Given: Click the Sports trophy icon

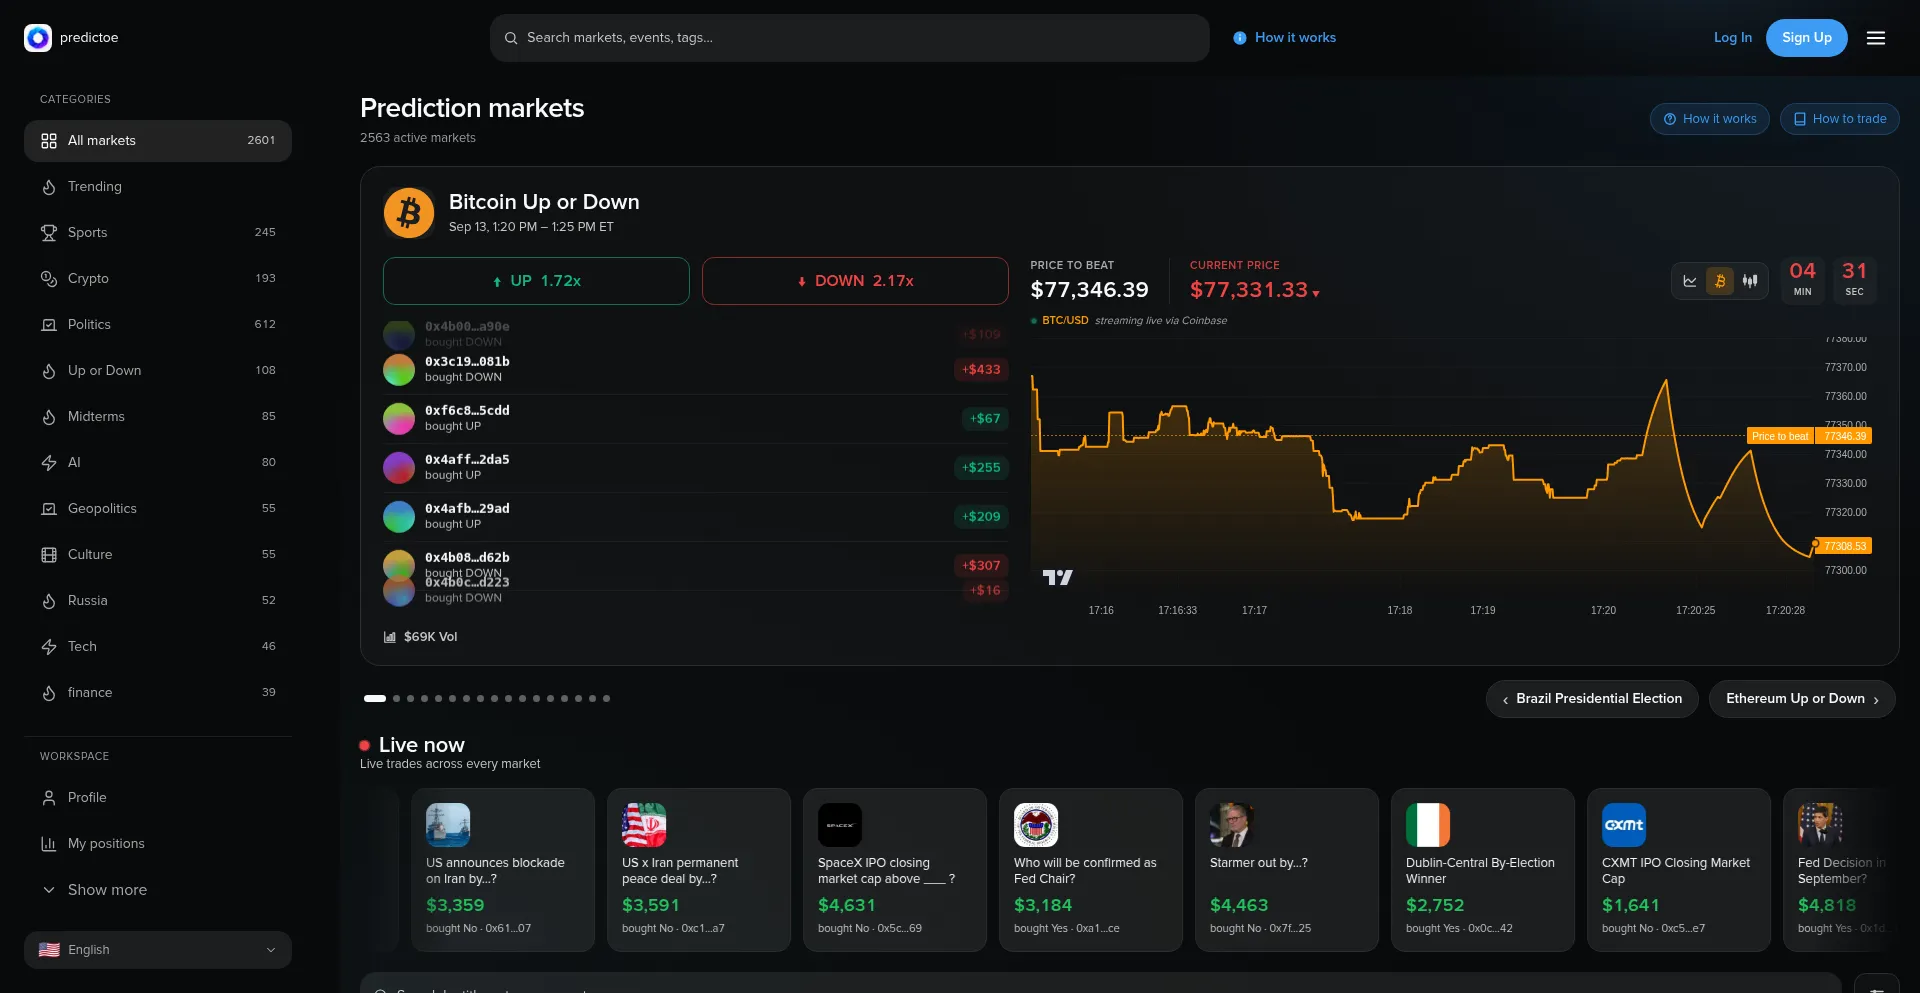Looking at the screenshot, I should tap(48, 233).
